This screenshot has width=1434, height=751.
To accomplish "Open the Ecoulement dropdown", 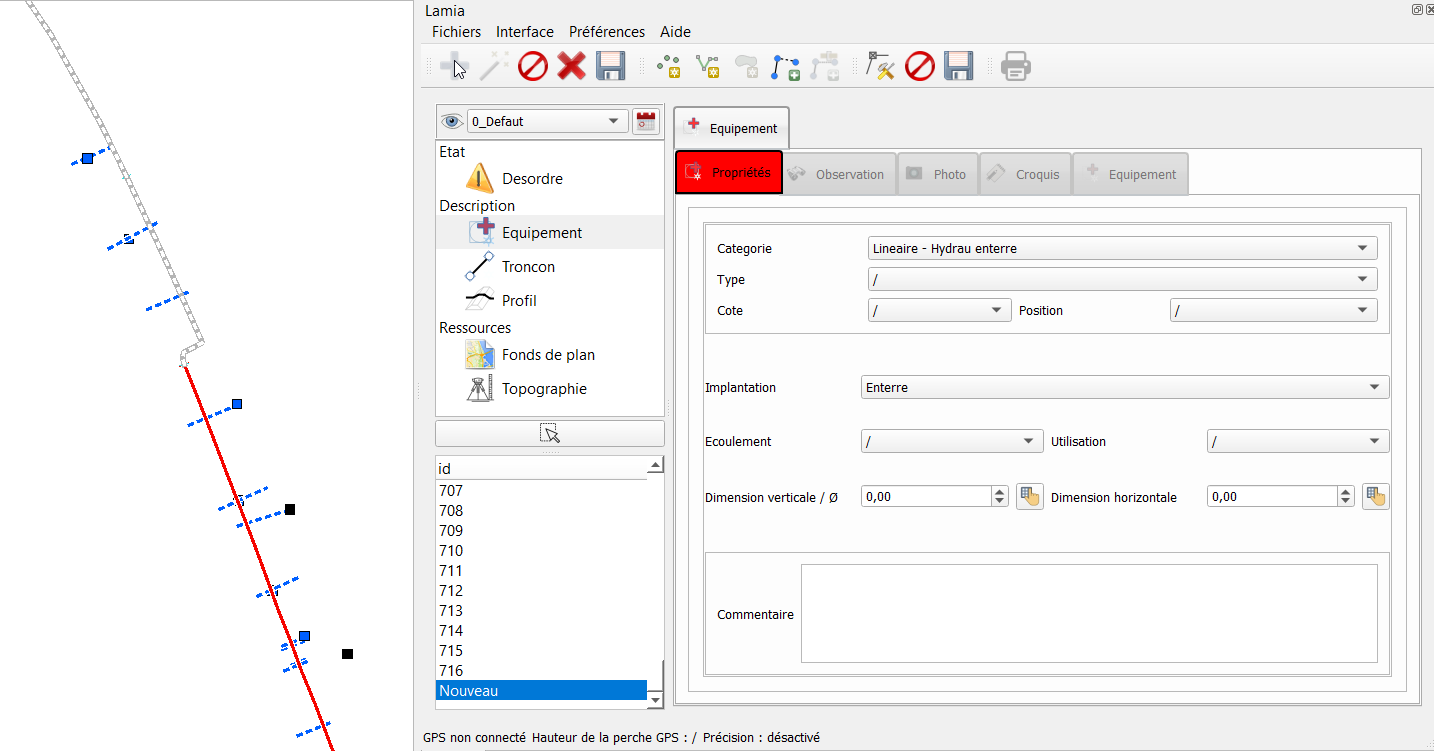I will point(952,441).
